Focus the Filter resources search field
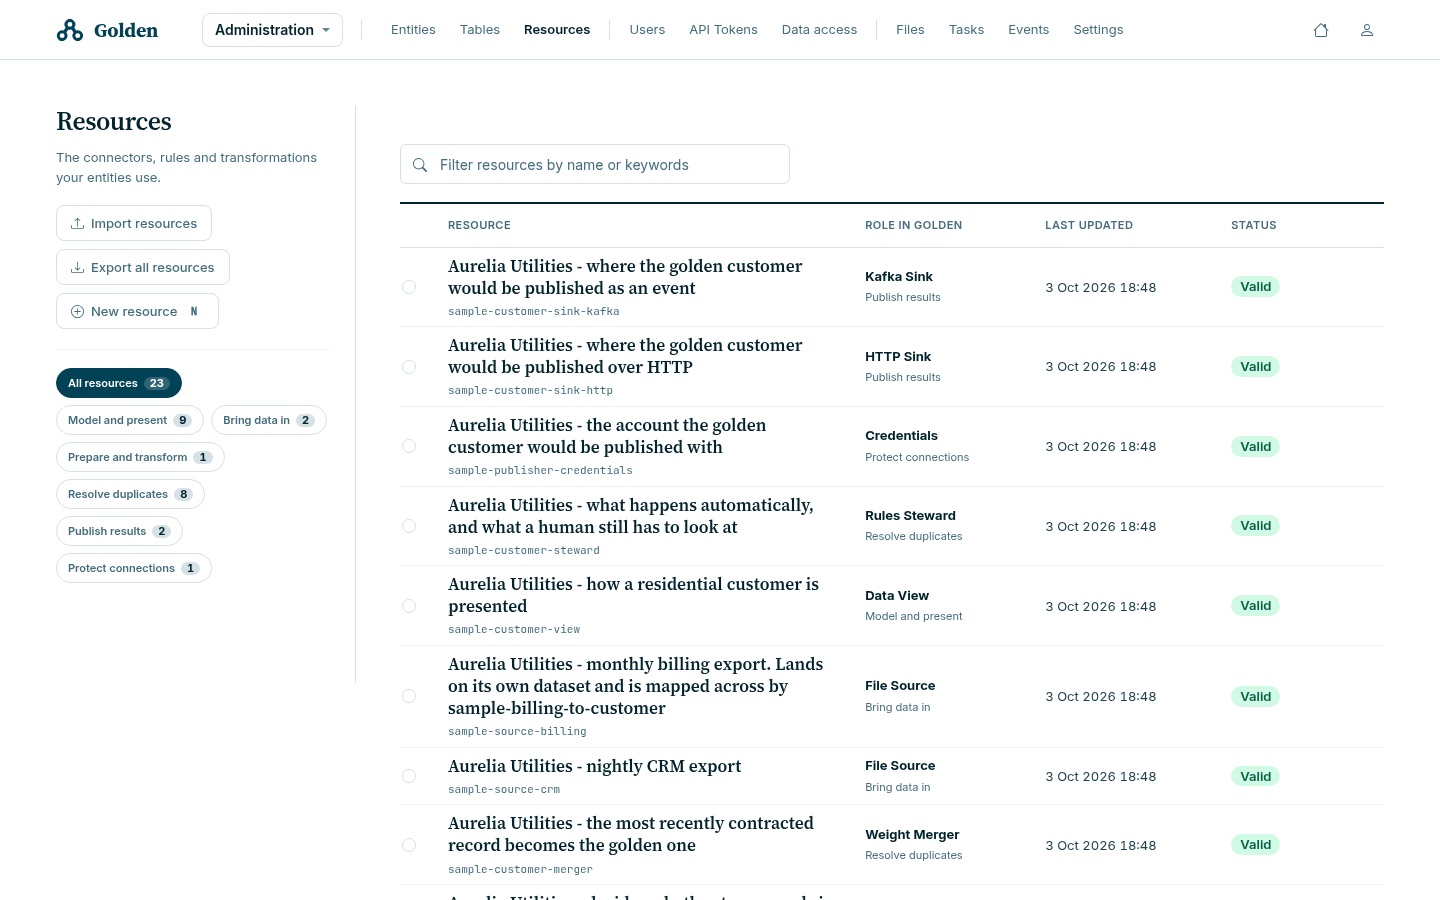Viewport: 1440px width, 900px height. click(x=595, y=164)
